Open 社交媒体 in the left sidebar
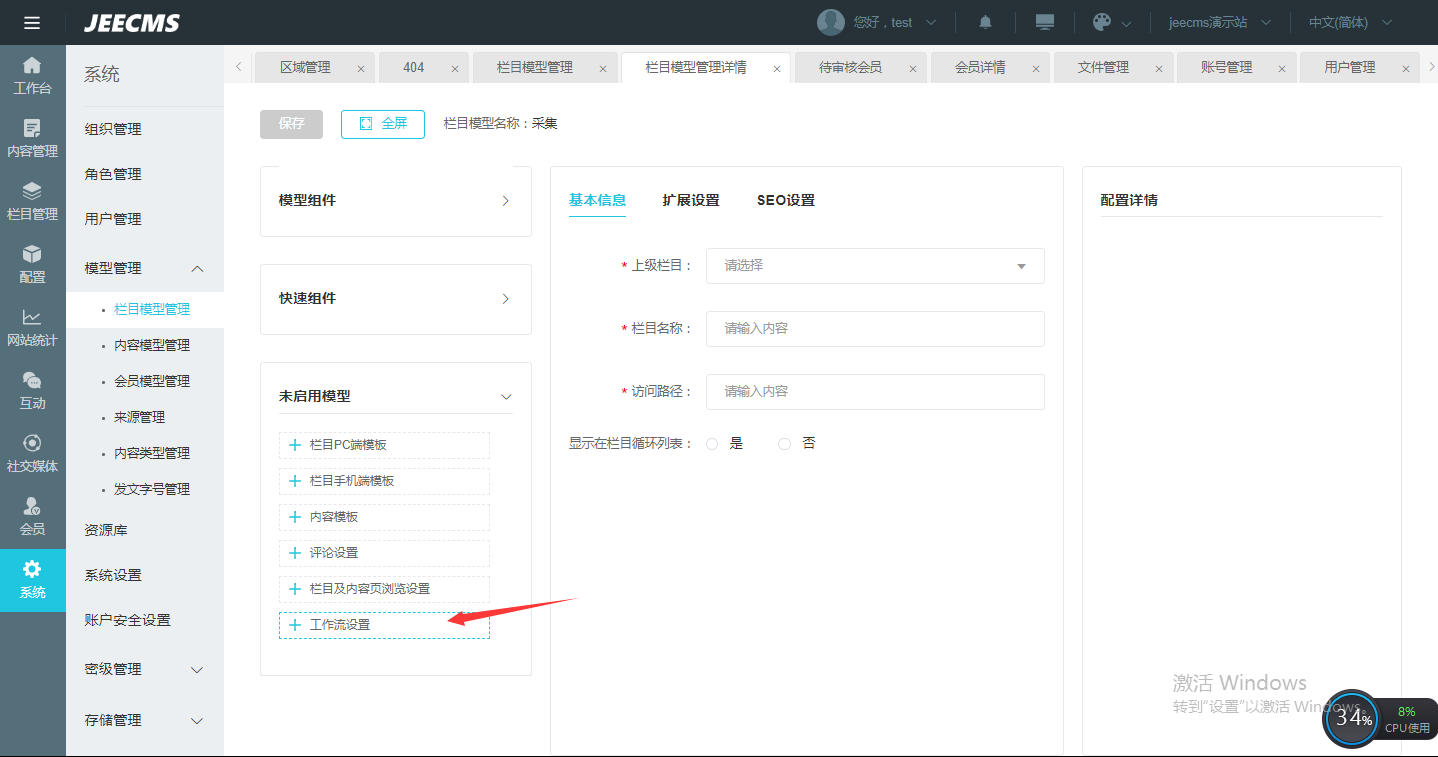The width and height of the screenshot is (1438, 757). pos(32,454)
